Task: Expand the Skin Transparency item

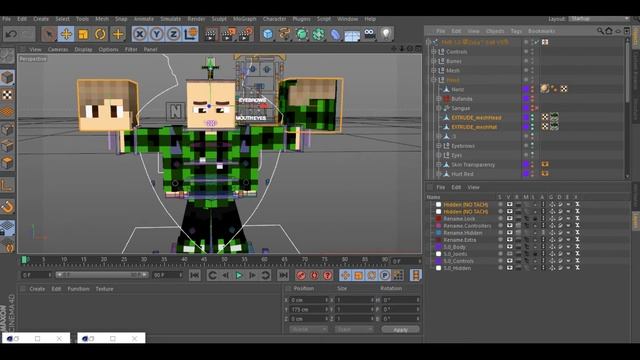Action: pyautogui.click(x=439, y=164)
